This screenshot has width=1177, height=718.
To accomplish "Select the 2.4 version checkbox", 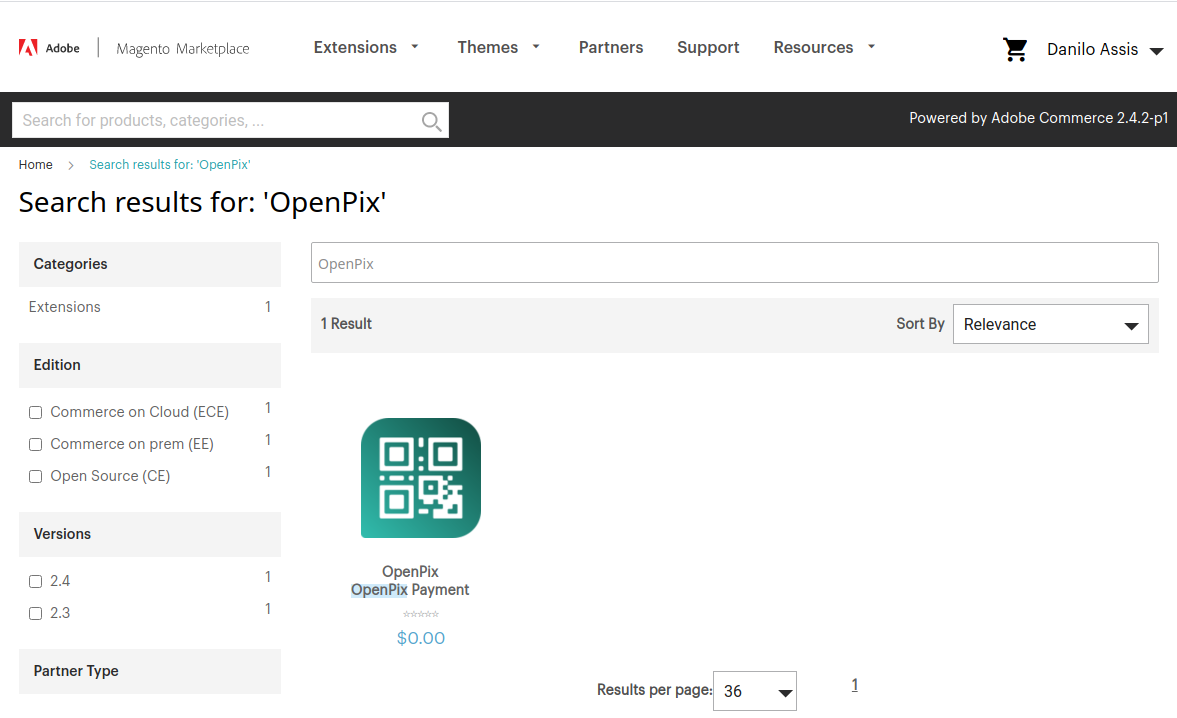I will tap(35, 581).
